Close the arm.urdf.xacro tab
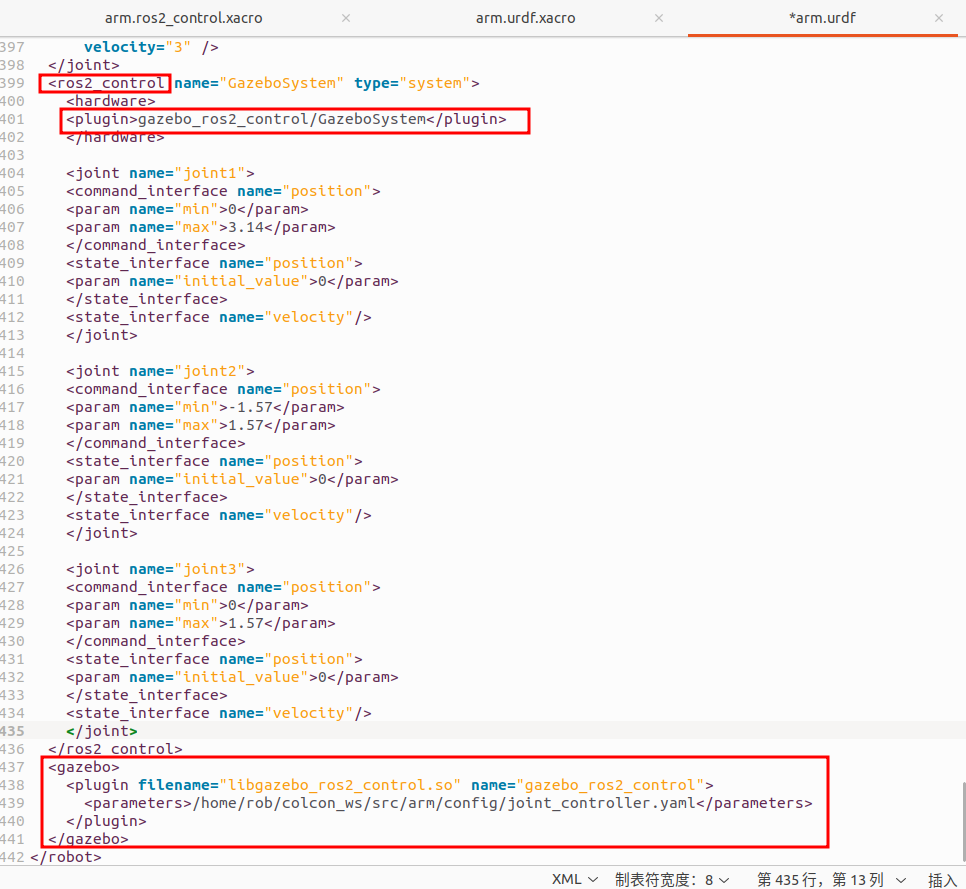The width and height of the screenshot is (966, 889). (658, 17)
